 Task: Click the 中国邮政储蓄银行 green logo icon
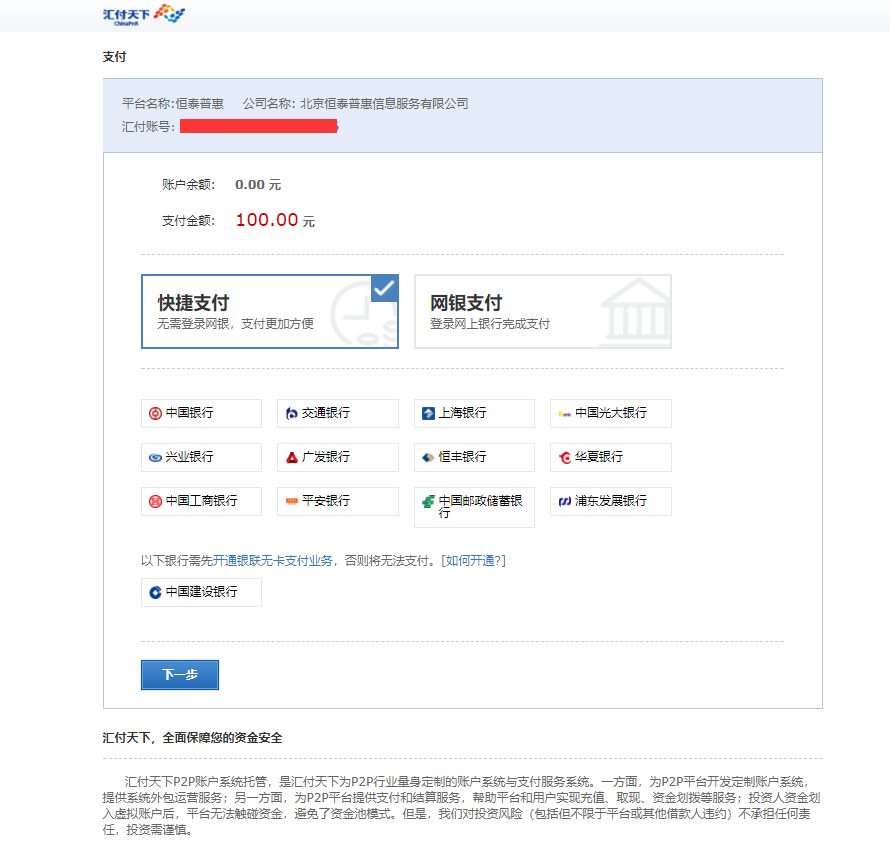[x=429, y=501]
